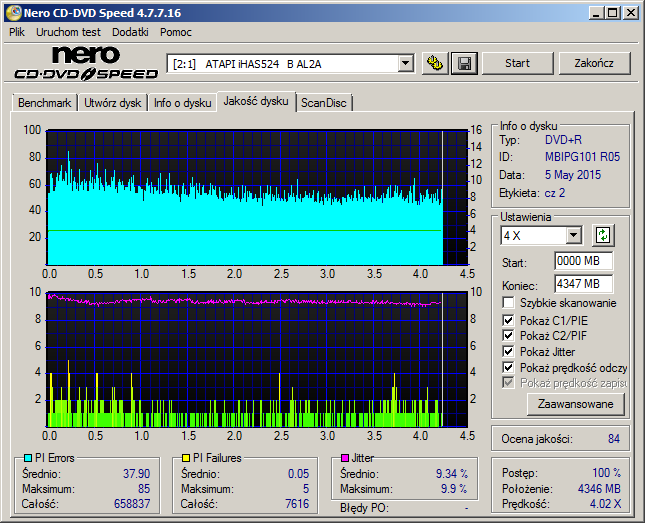Click the Położenie value 4346 MB

point(599,489)
